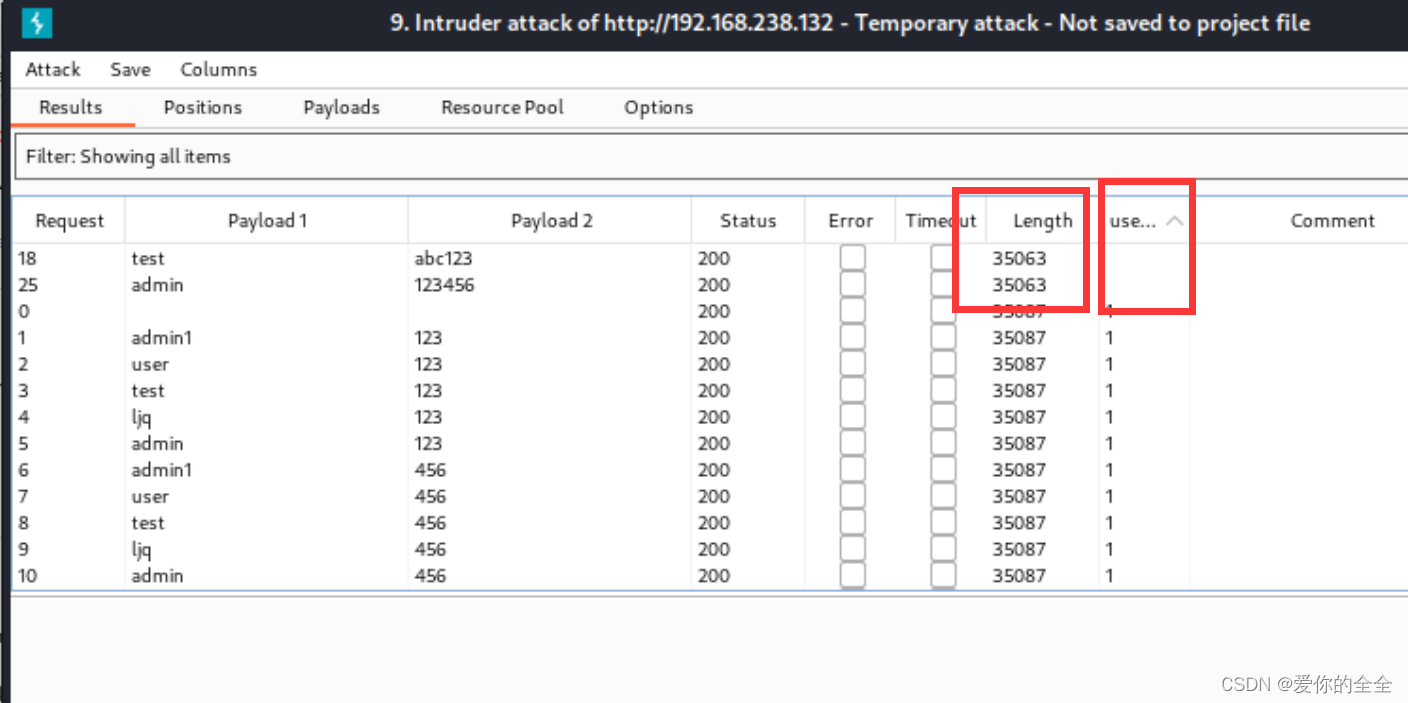The height and width of the screenshot is (703, 1408).
Task: Toggle Error checkbox for request 7
Action: [852, 497]
